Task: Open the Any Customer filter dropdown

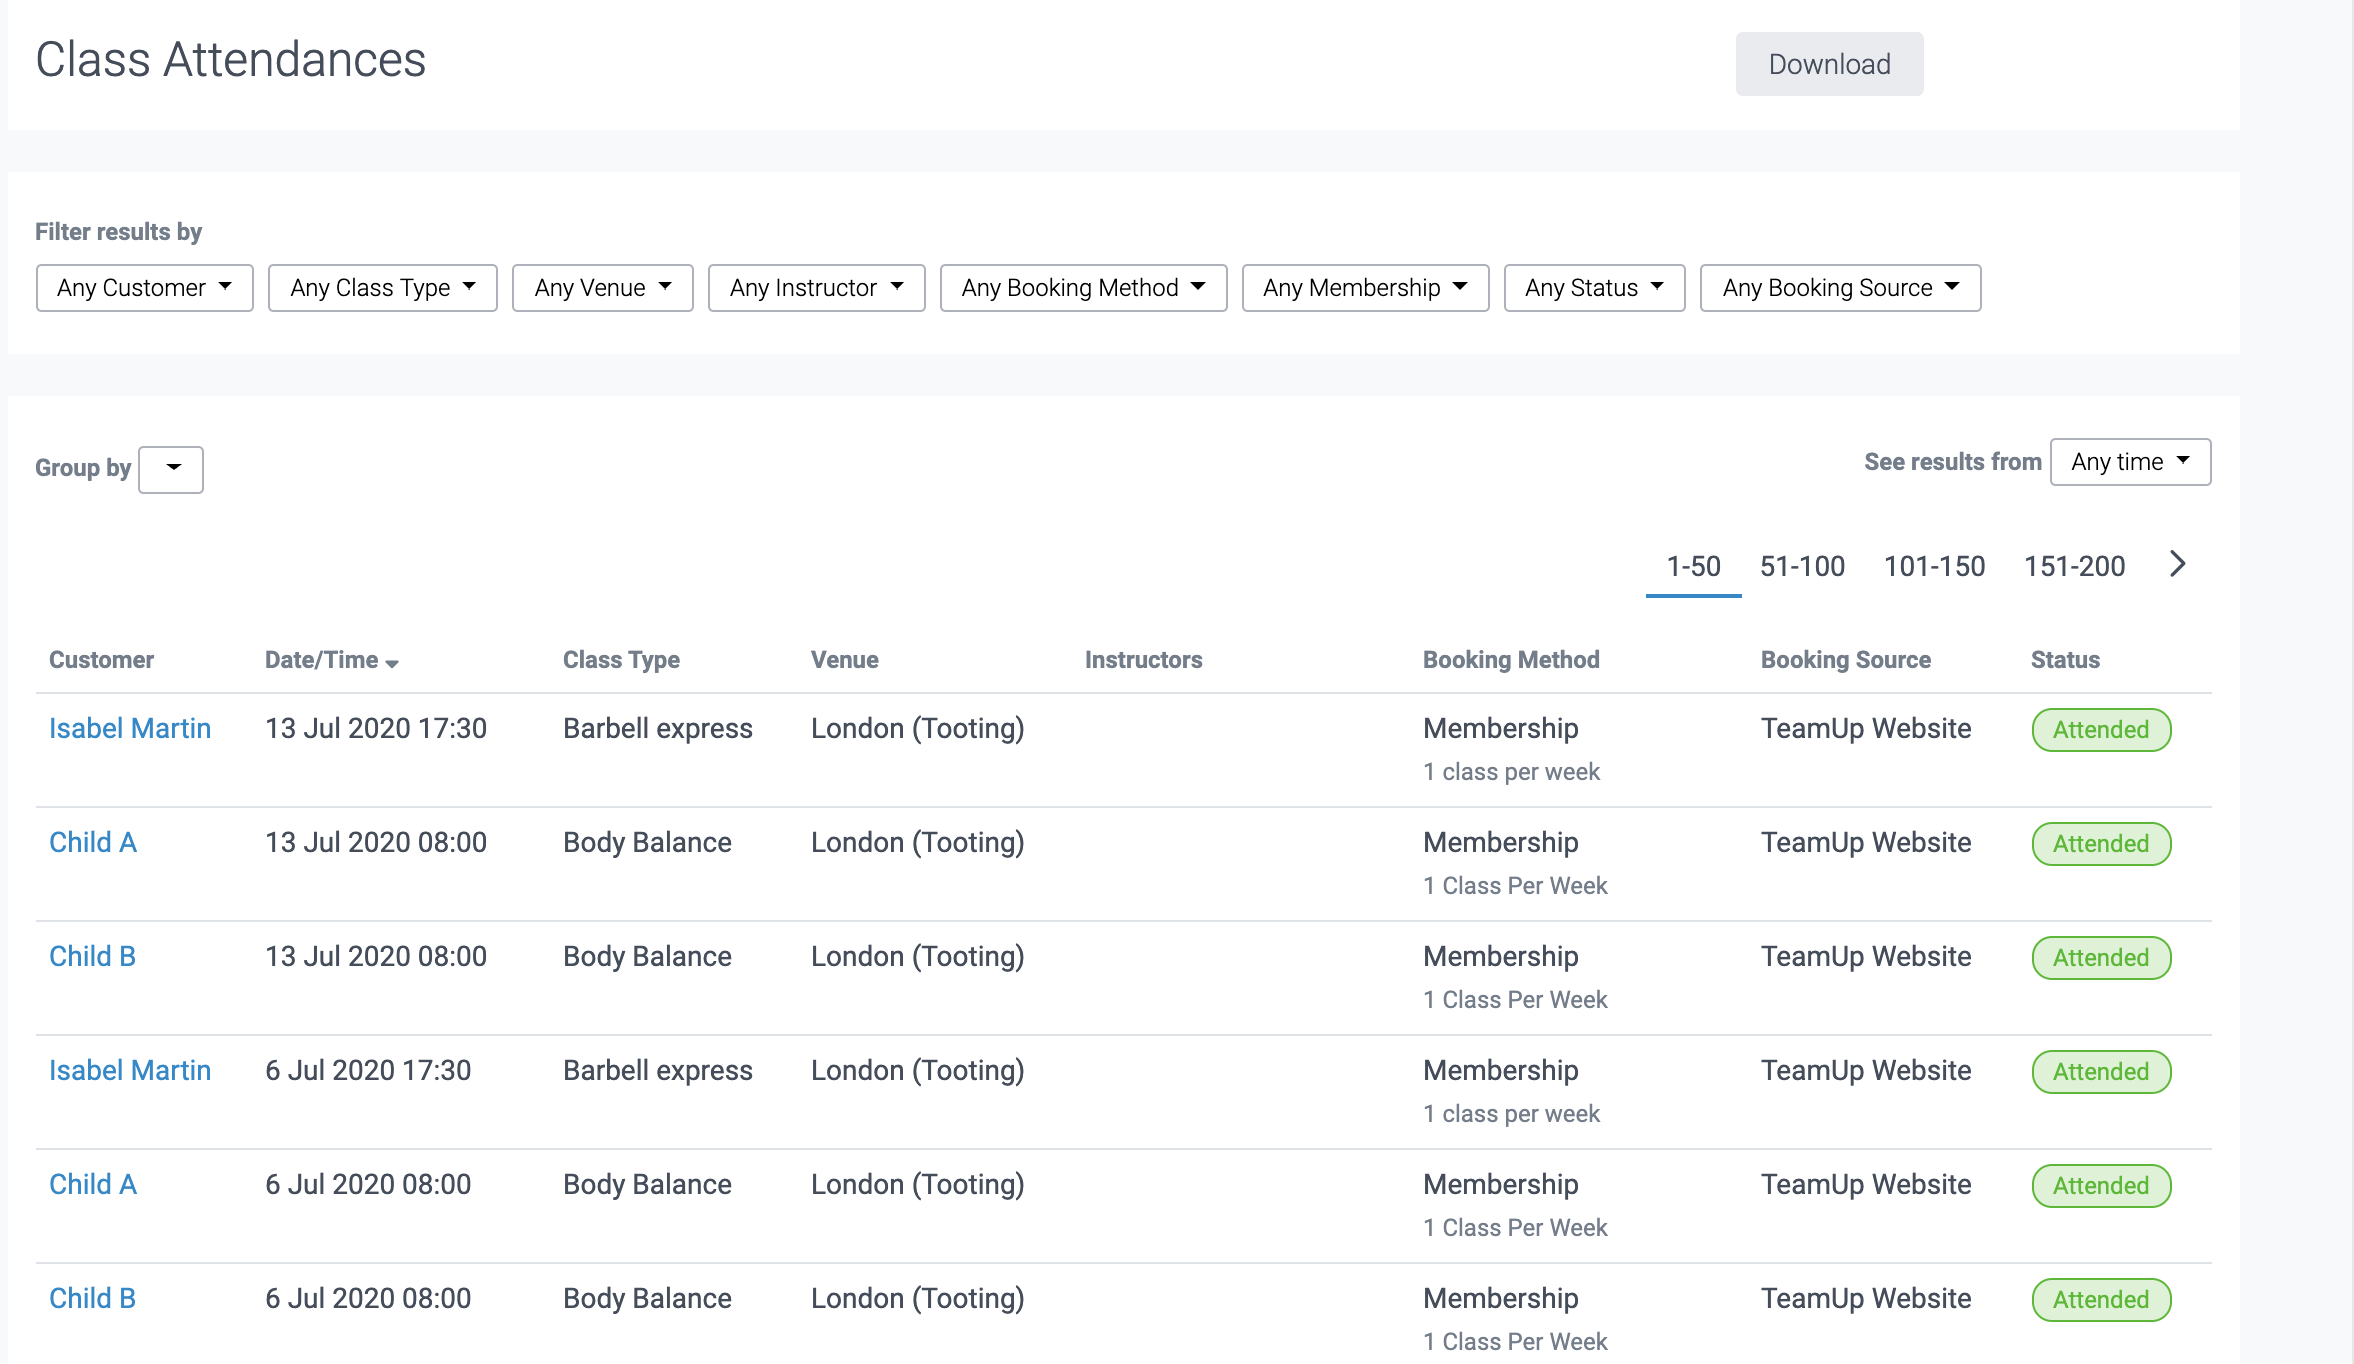Action: tap(144, 288)
